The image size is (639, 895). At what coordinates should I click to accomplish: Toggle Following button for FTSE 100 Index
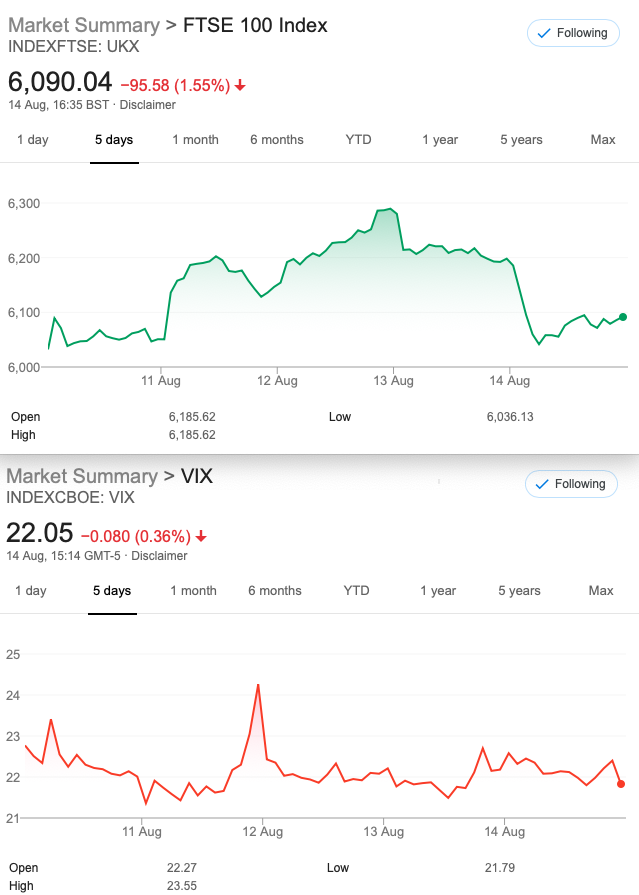(x=573, y=33)
